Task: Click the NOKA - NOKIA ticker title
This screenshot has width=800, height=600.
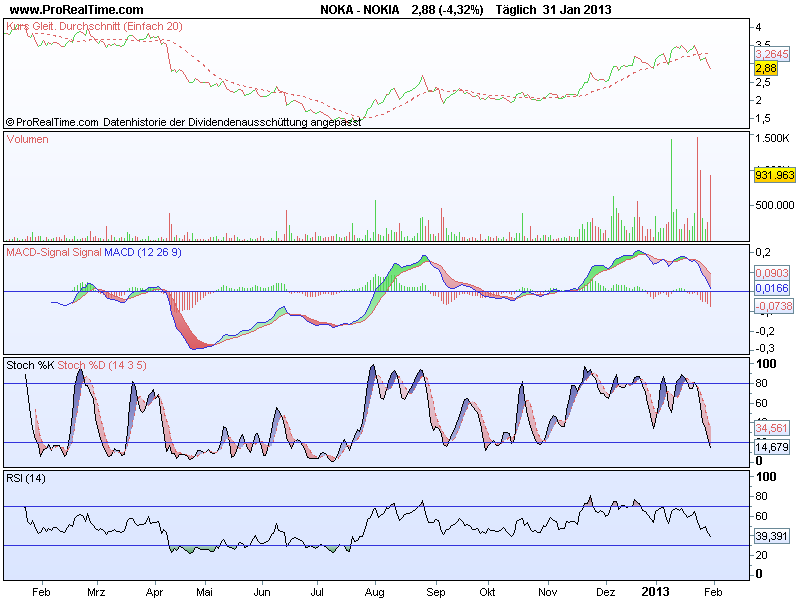Action: pyautogui.click(x=360, y=10)
